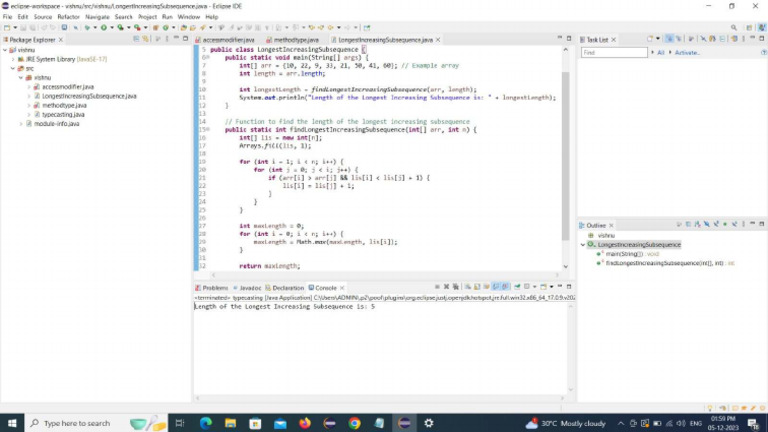Open Firefox from the taskbar
The width and height of the screenshot is (768, 432).
click(x=305, y=423)
